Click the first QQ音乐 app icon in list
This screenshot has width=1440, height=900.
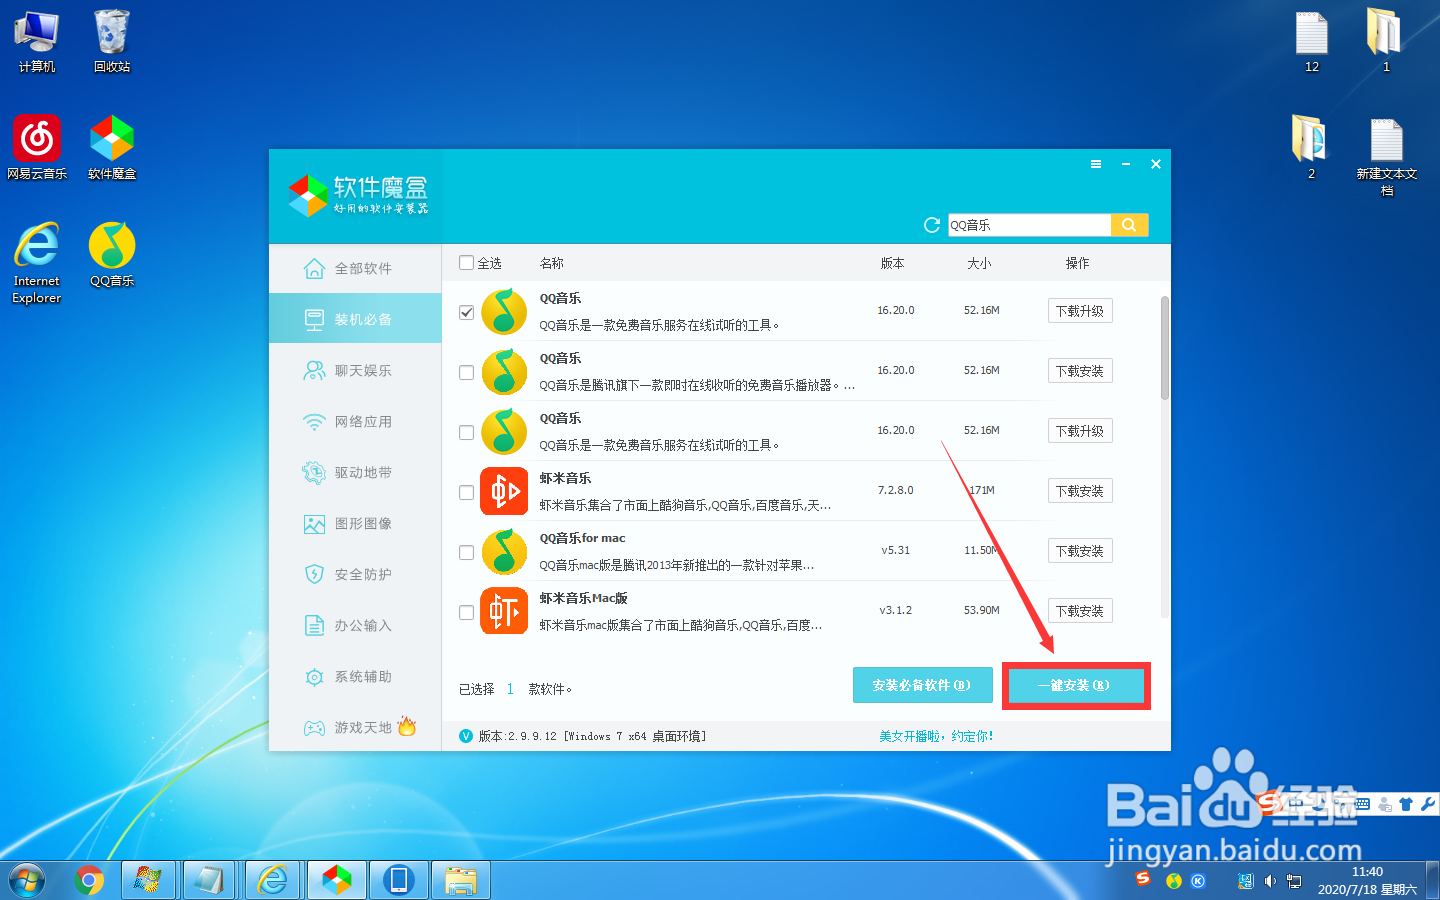click(x=504, y=311)
